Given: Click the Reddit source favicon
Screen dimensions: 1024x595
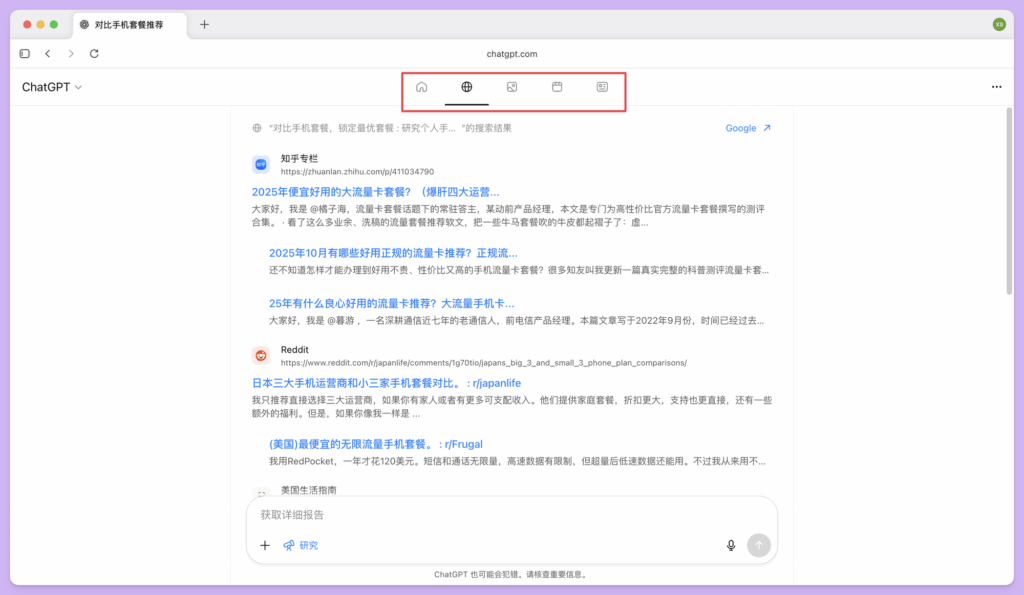Looking at the screenshot, I should click(260, 354).
